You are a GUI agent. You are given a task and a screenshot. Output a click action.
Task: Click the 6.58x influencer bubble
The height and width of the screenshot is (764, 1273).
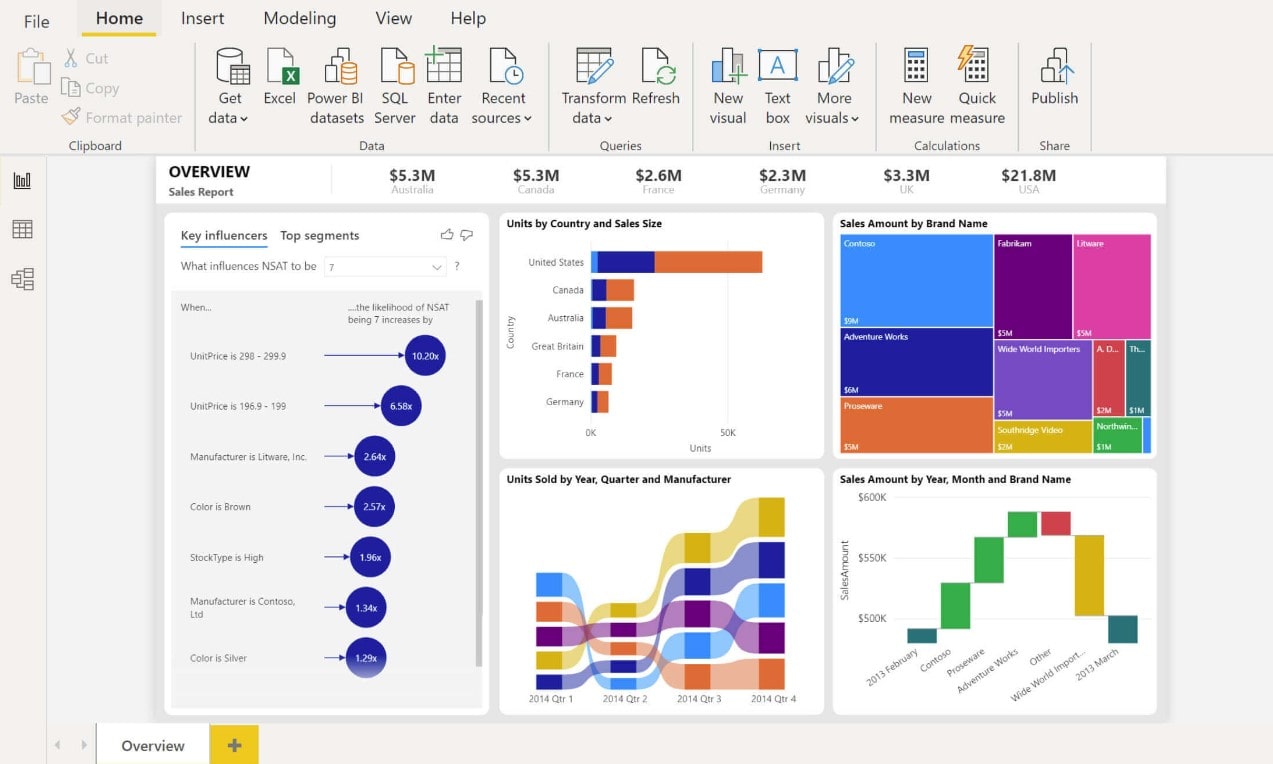pyautogui.click(x=401, y=406)
